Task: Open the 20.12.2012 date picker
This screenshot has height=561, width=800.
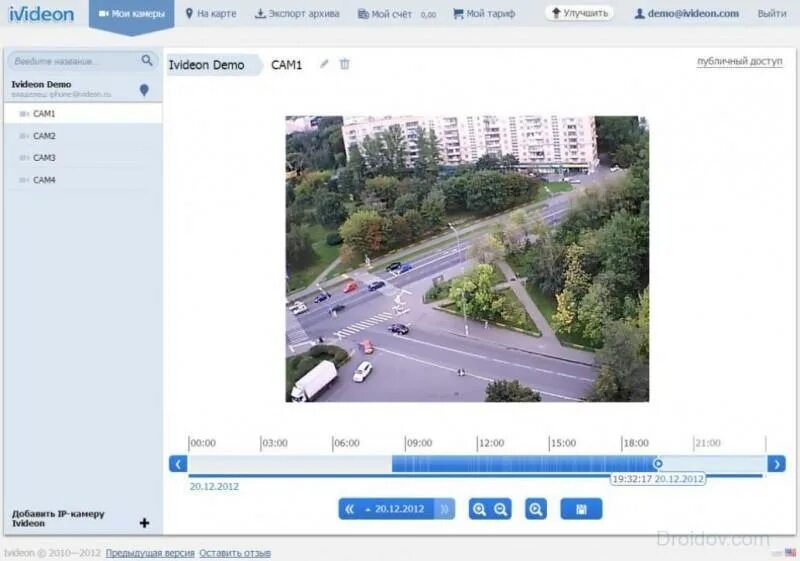Action: tap(395, 509)
